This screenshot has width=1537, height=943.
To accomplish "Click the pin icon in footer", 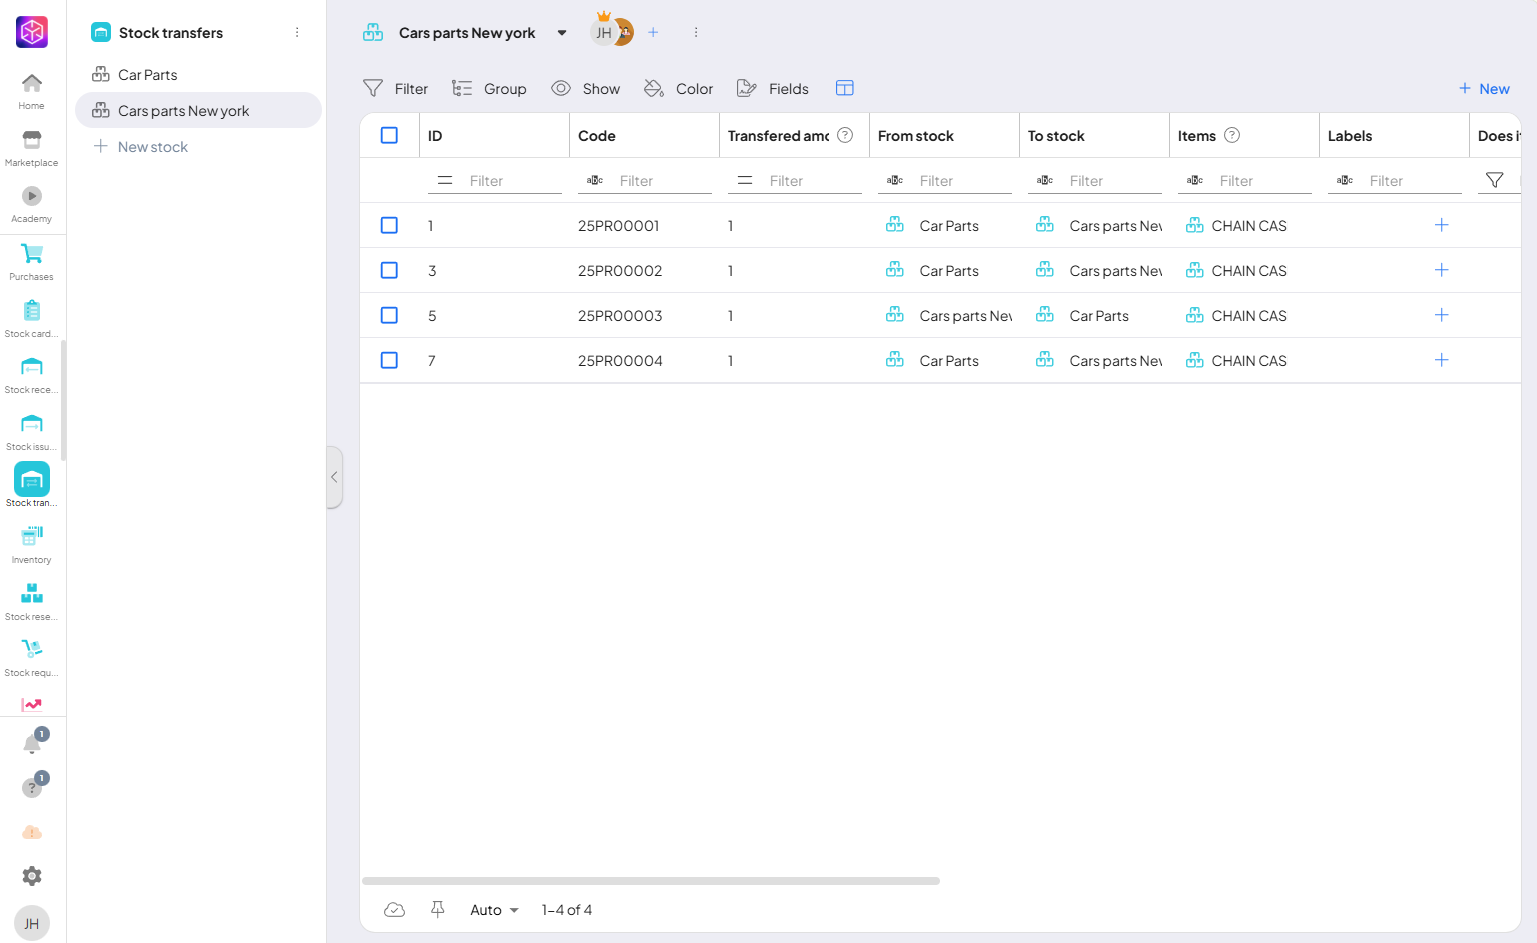I will pyautogui.click(x=437, y=909).
